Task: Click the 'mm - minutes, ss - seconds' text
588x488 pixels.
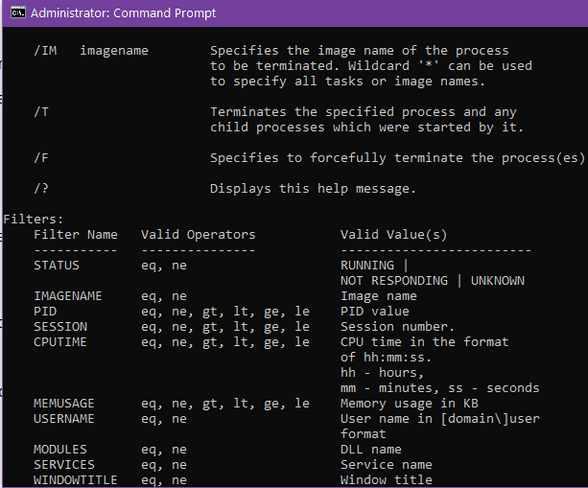Action: point(440,388)
